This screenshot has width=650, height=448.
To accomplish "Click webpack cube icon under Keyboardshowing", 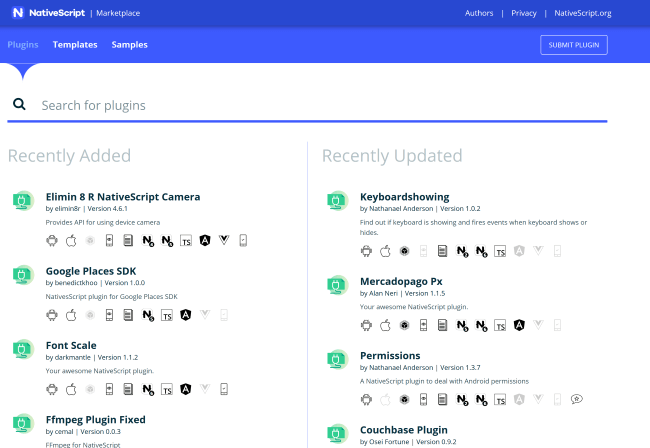I will tap(405, 251).
